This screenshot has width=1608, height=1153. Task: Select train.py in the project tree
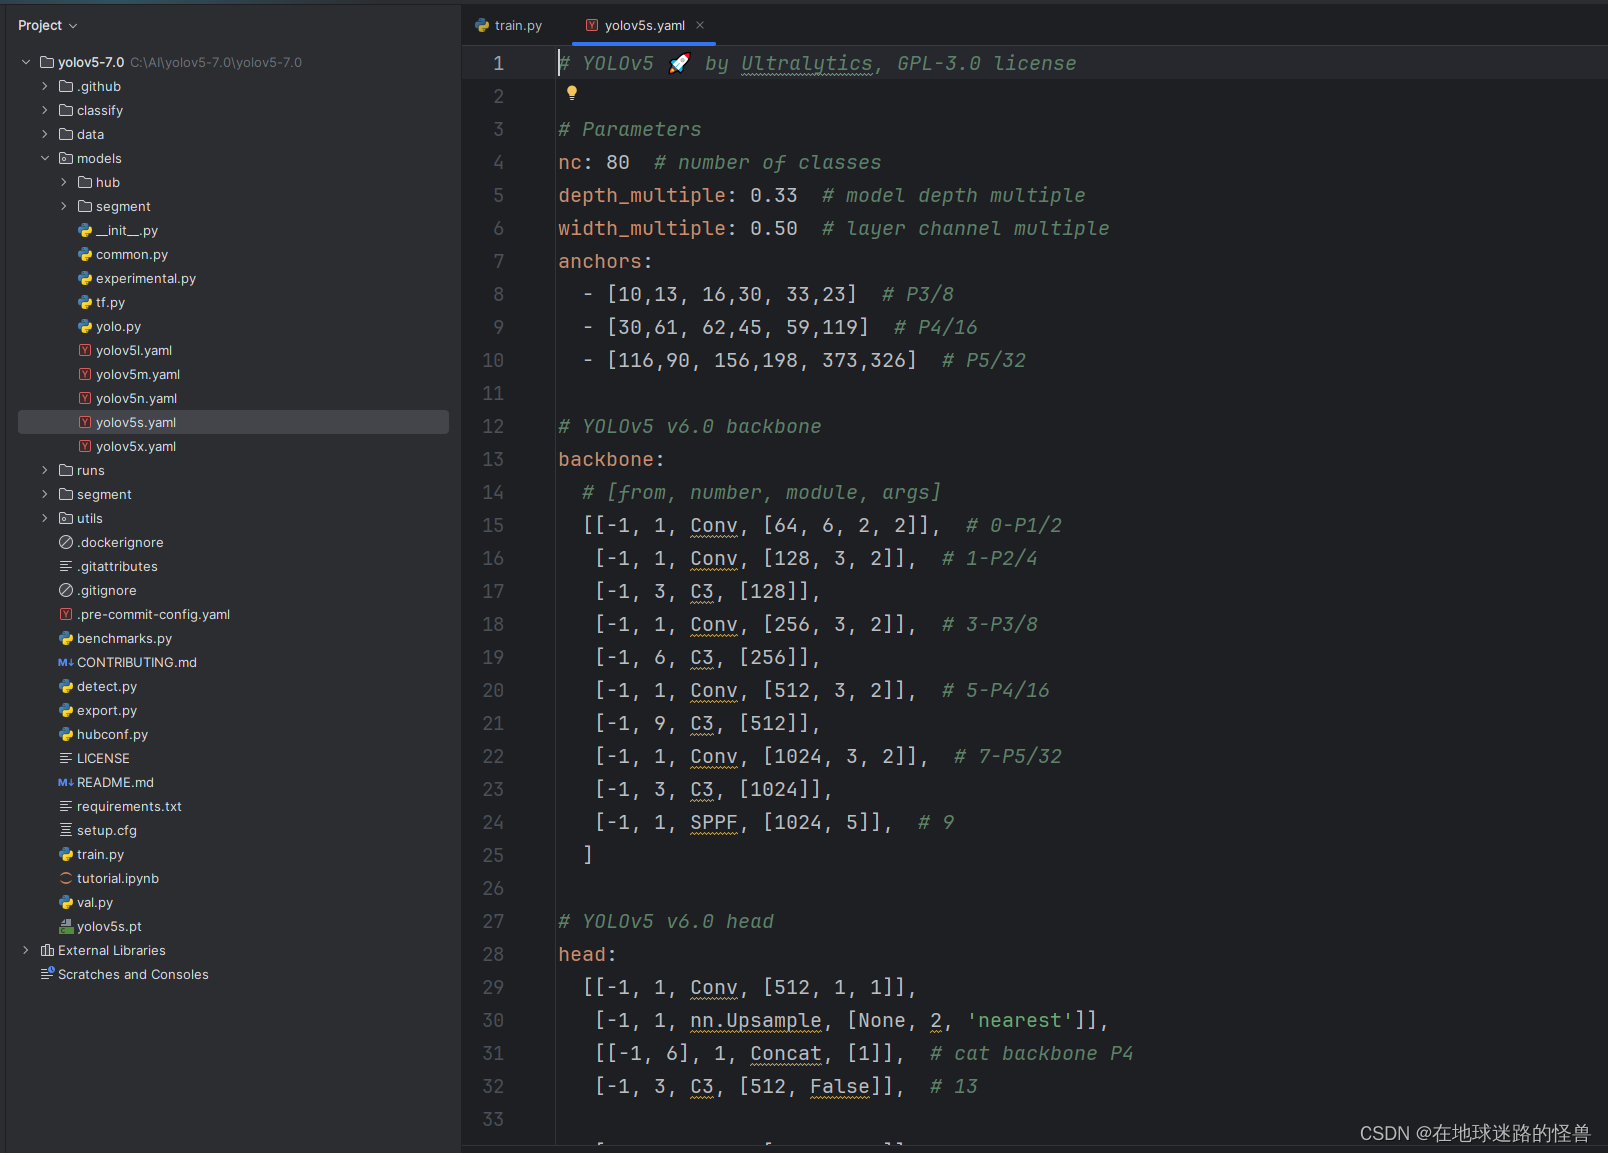pos(100,854)
